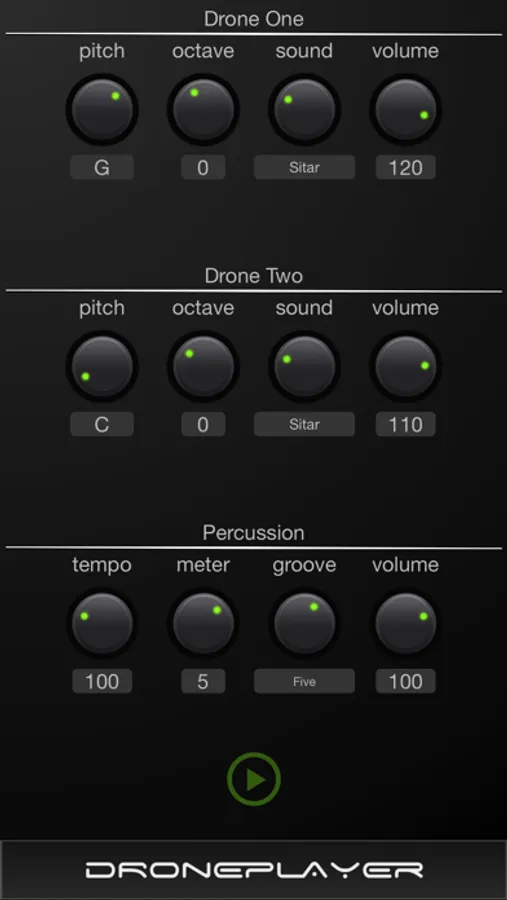Click the Drone One pitch knob
Screen dimensions: 507x900
(102, 109)
